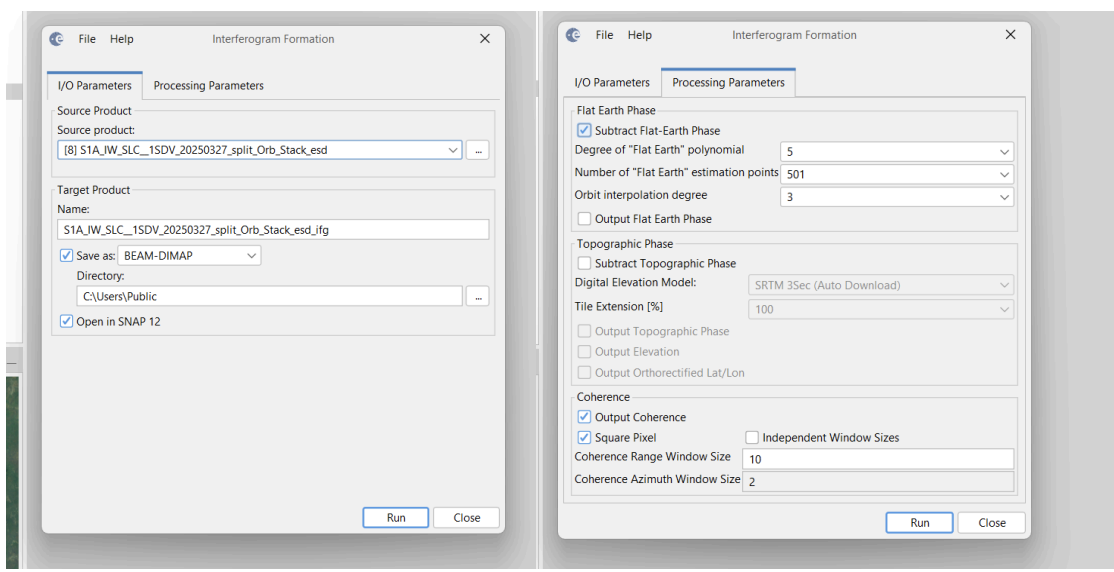This screenshot has height=572, width=1114.
Task: Click Close in the right dialog
Action: tap(992, 522)
